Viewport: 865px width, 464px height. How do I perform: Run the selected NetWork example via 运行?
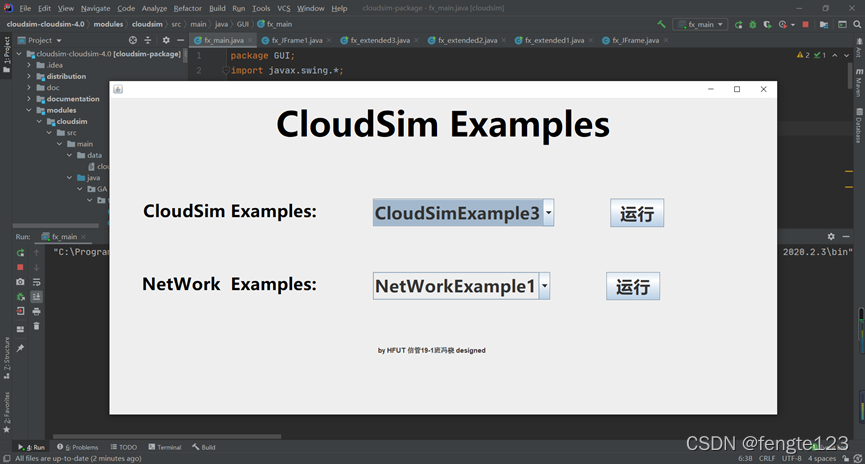click(x=633, y=286)
